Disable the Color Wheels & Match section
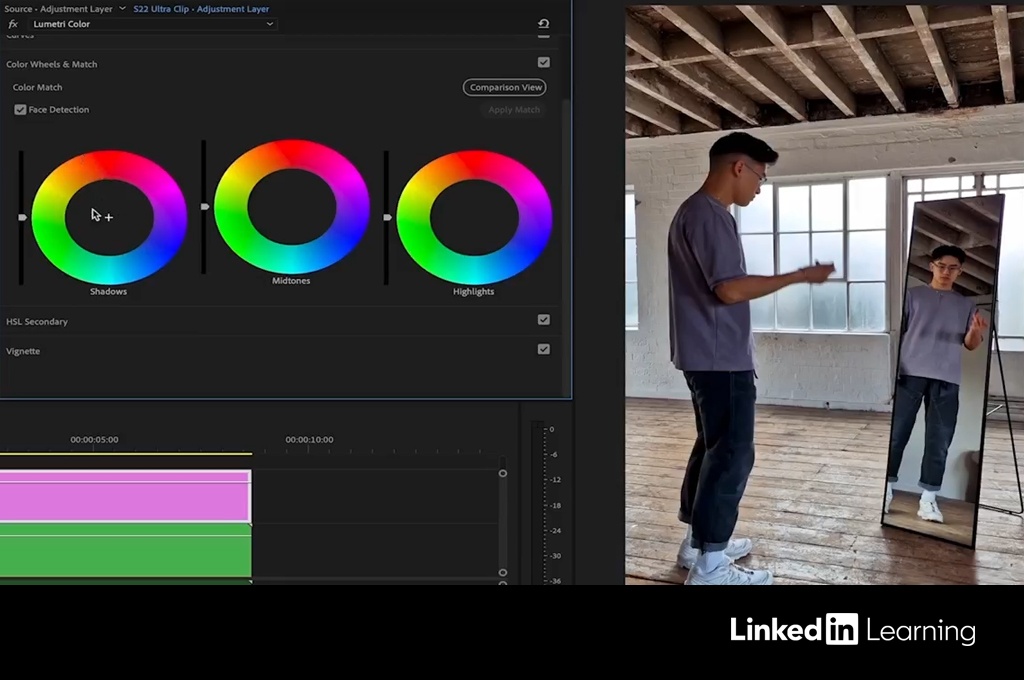Viewport: 1024px width, 680px height. click(x=543, y=63)
